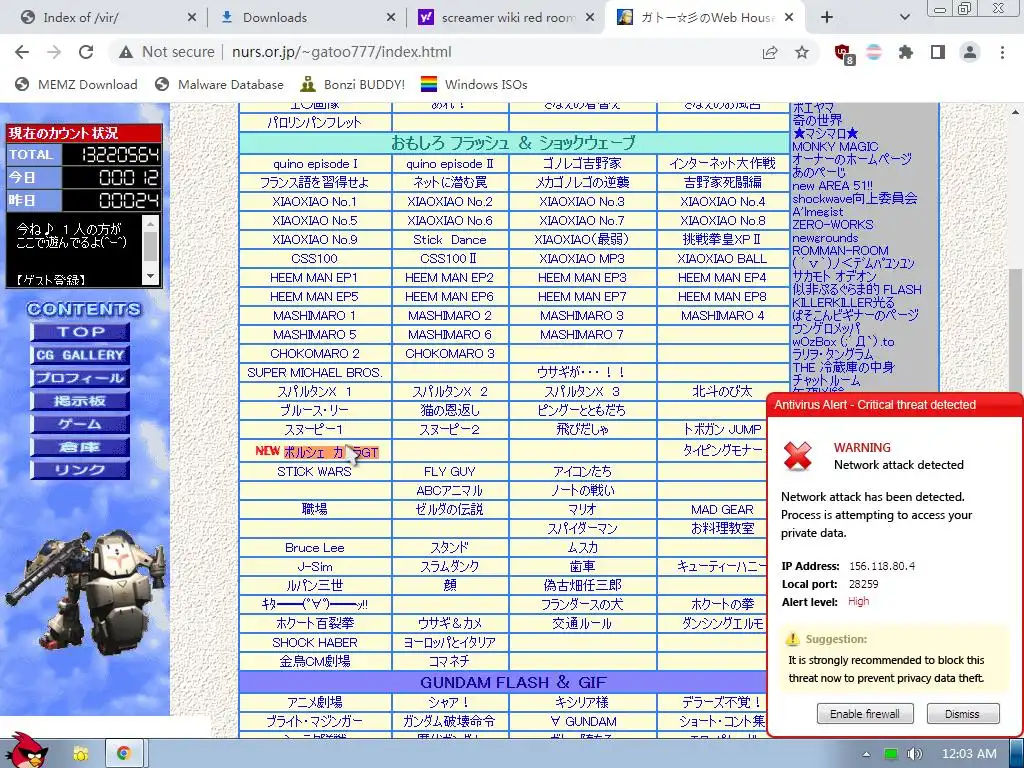Expand the tab search dropdown
The width and height of the screenshot is (1024, 768).
904,18
